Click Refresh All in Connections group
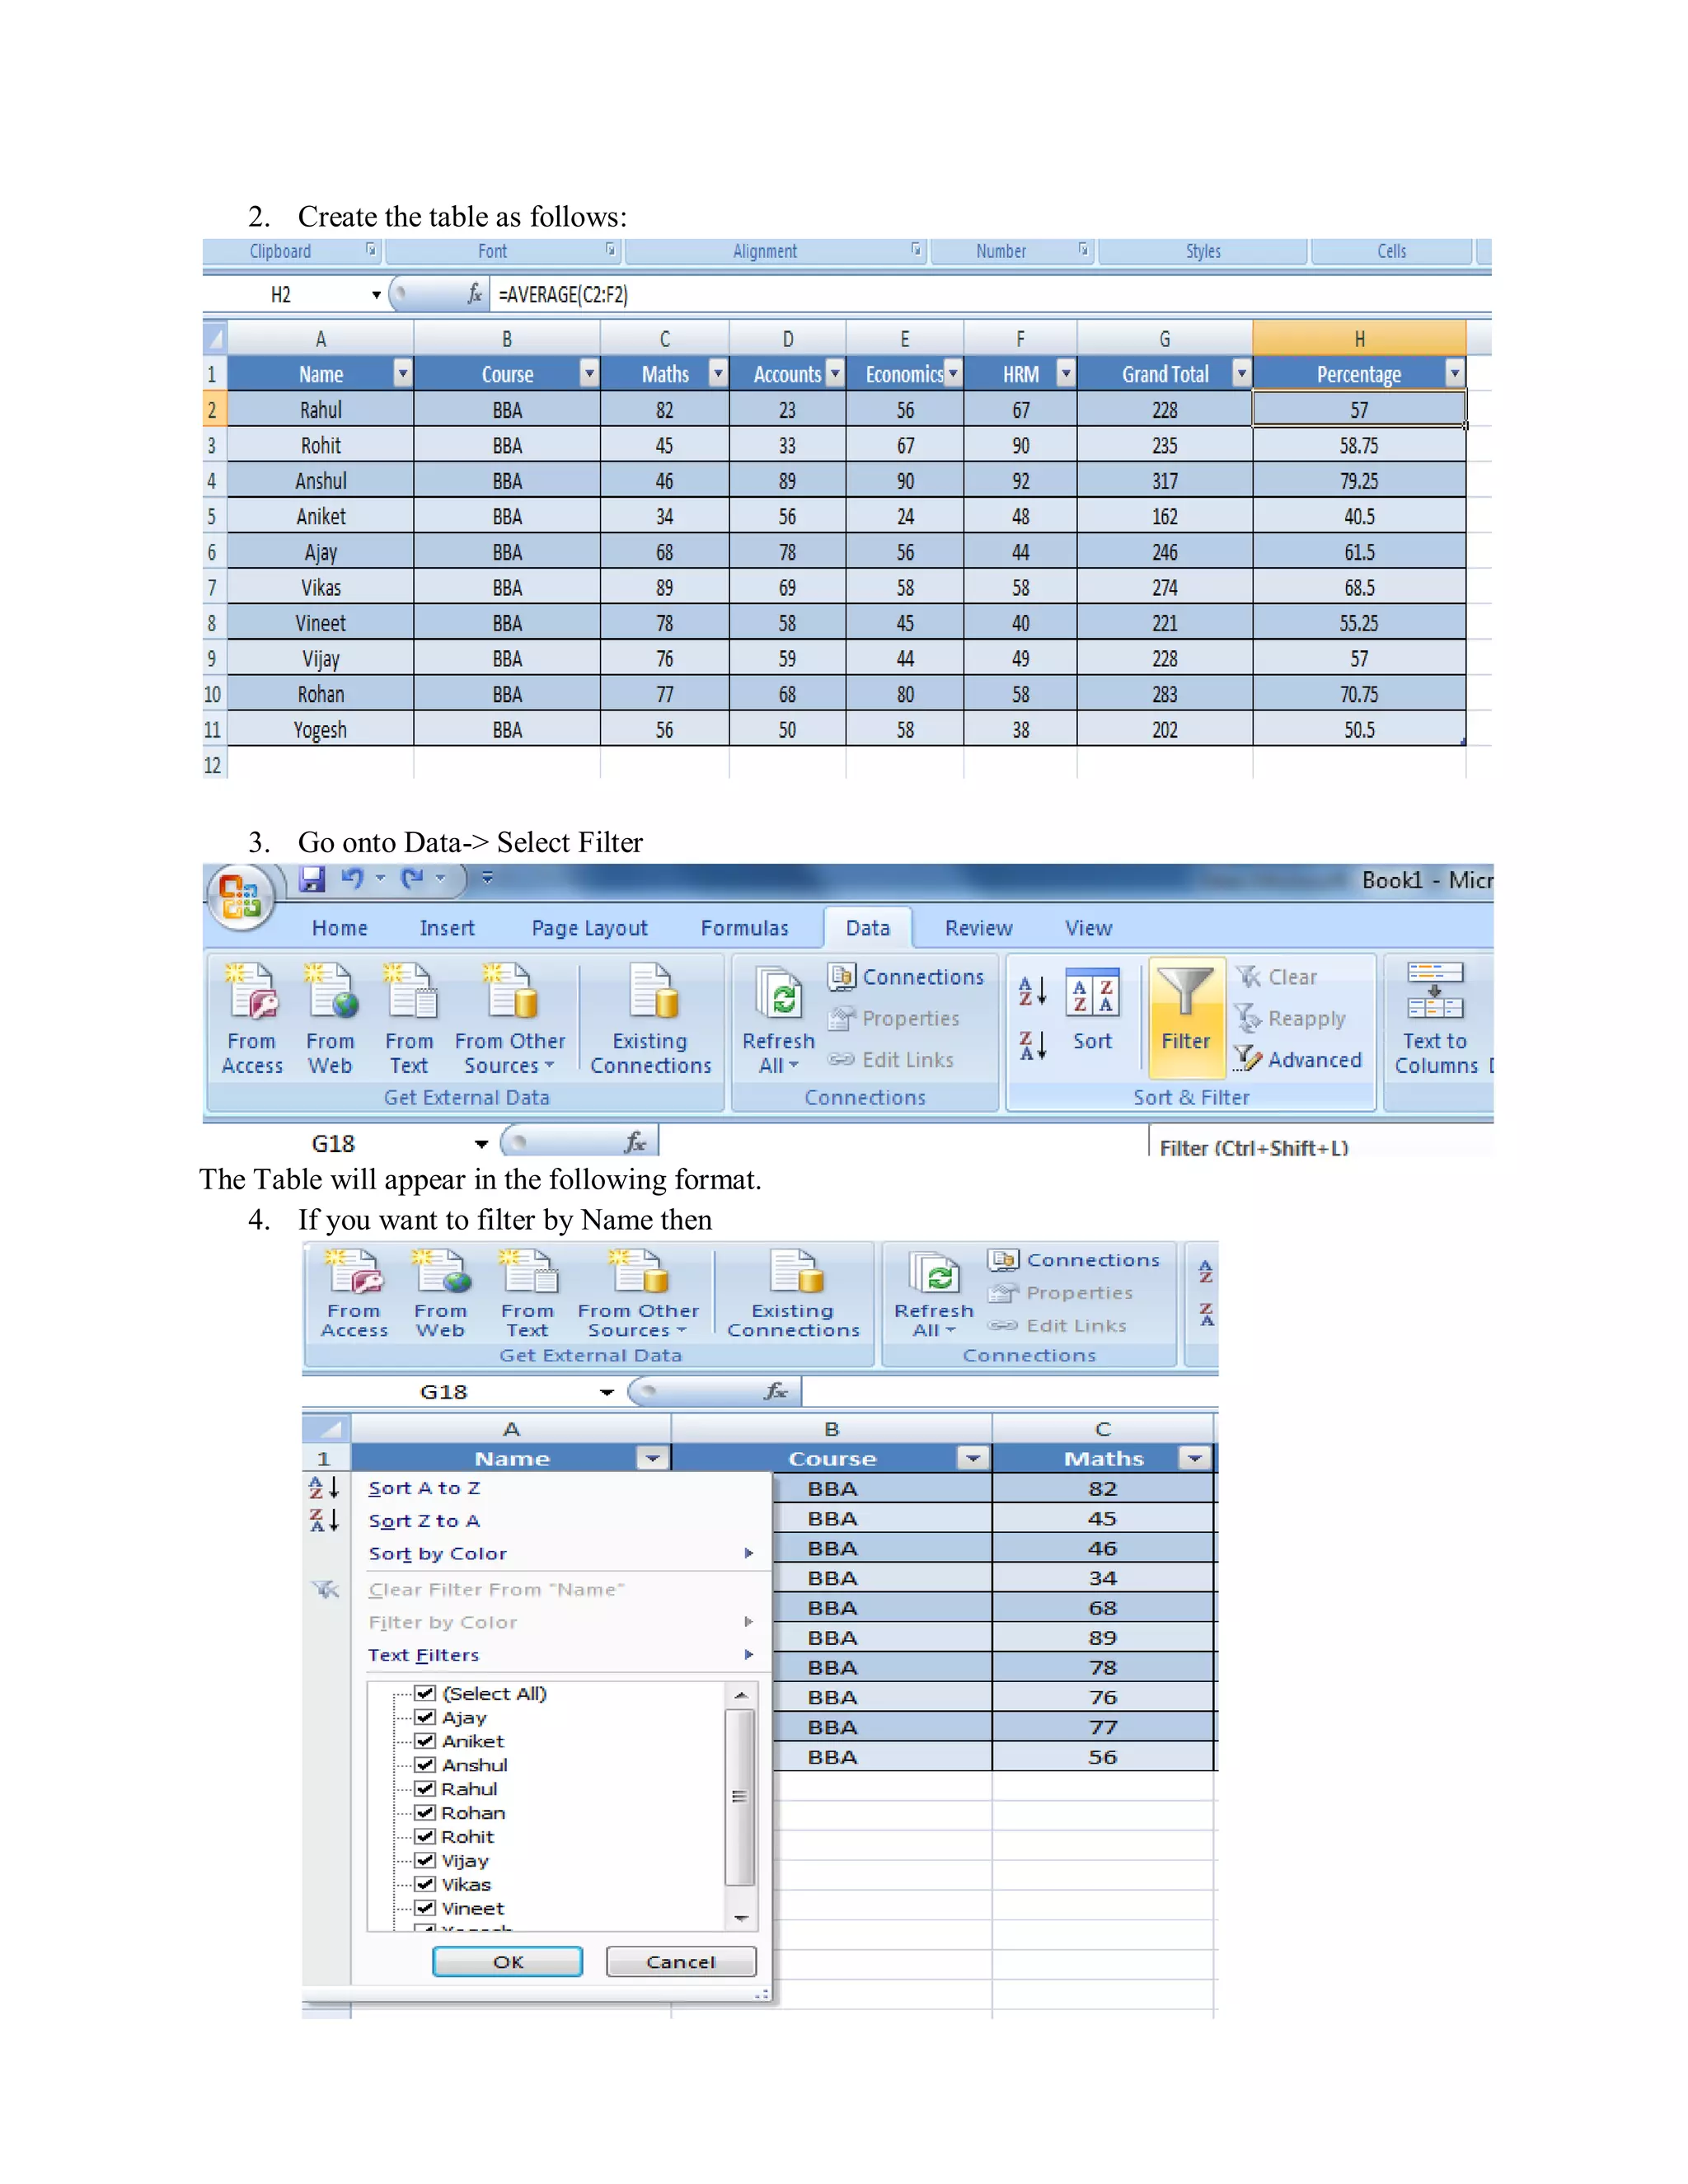 click(x=779, y=1020)
